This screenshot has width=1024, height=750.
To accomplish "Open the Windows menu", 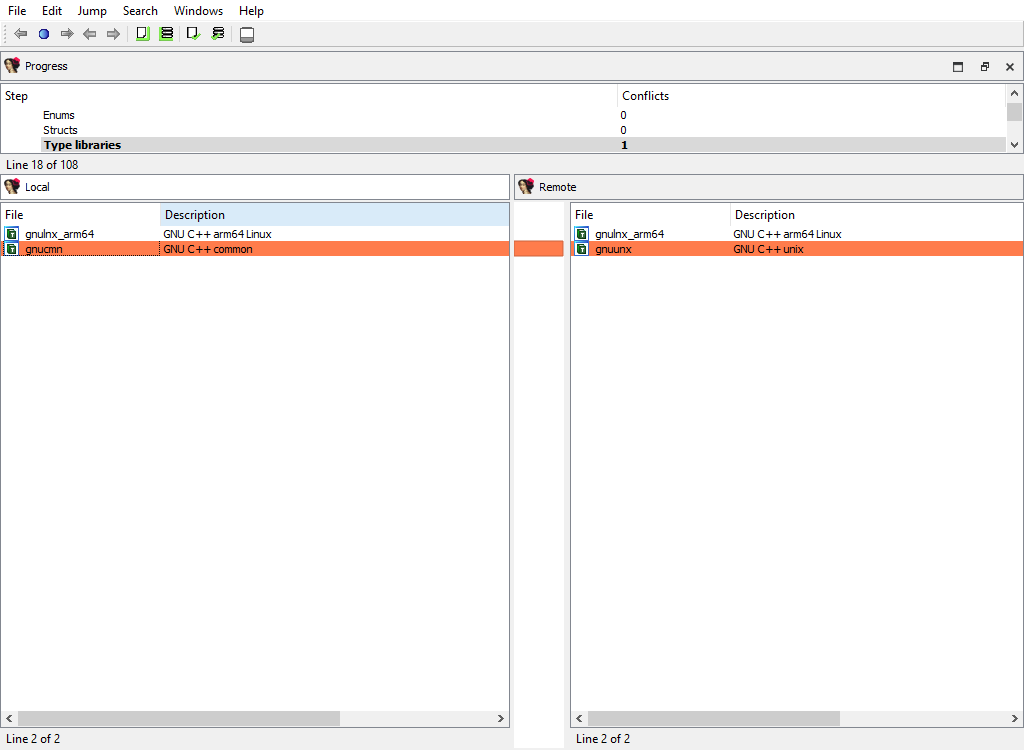I will [198, 11].
